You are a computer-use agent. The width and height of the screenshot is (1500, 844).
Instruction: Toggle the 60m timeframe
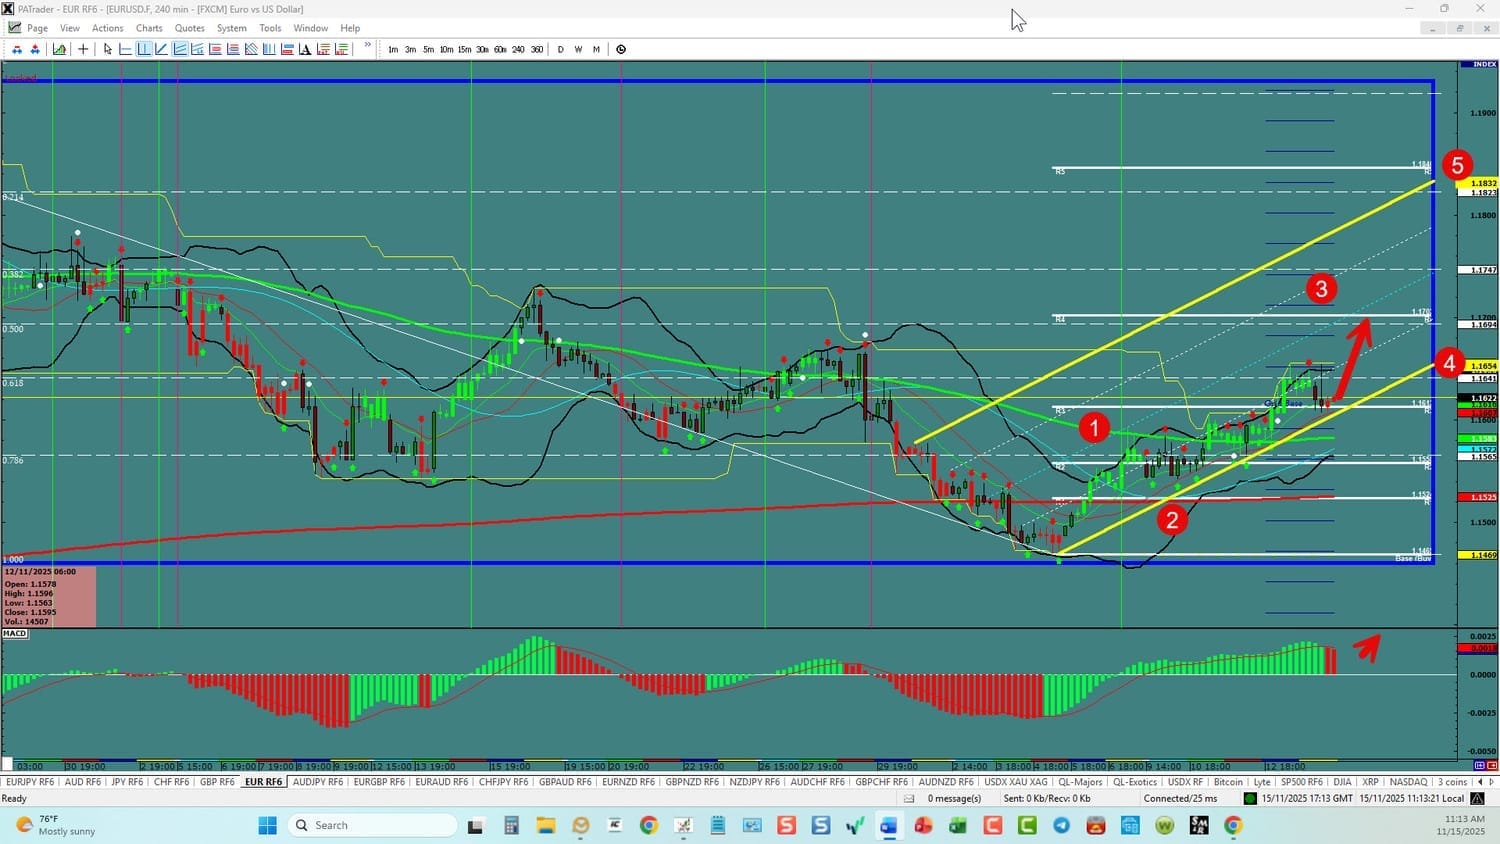[x=500, y=49]
